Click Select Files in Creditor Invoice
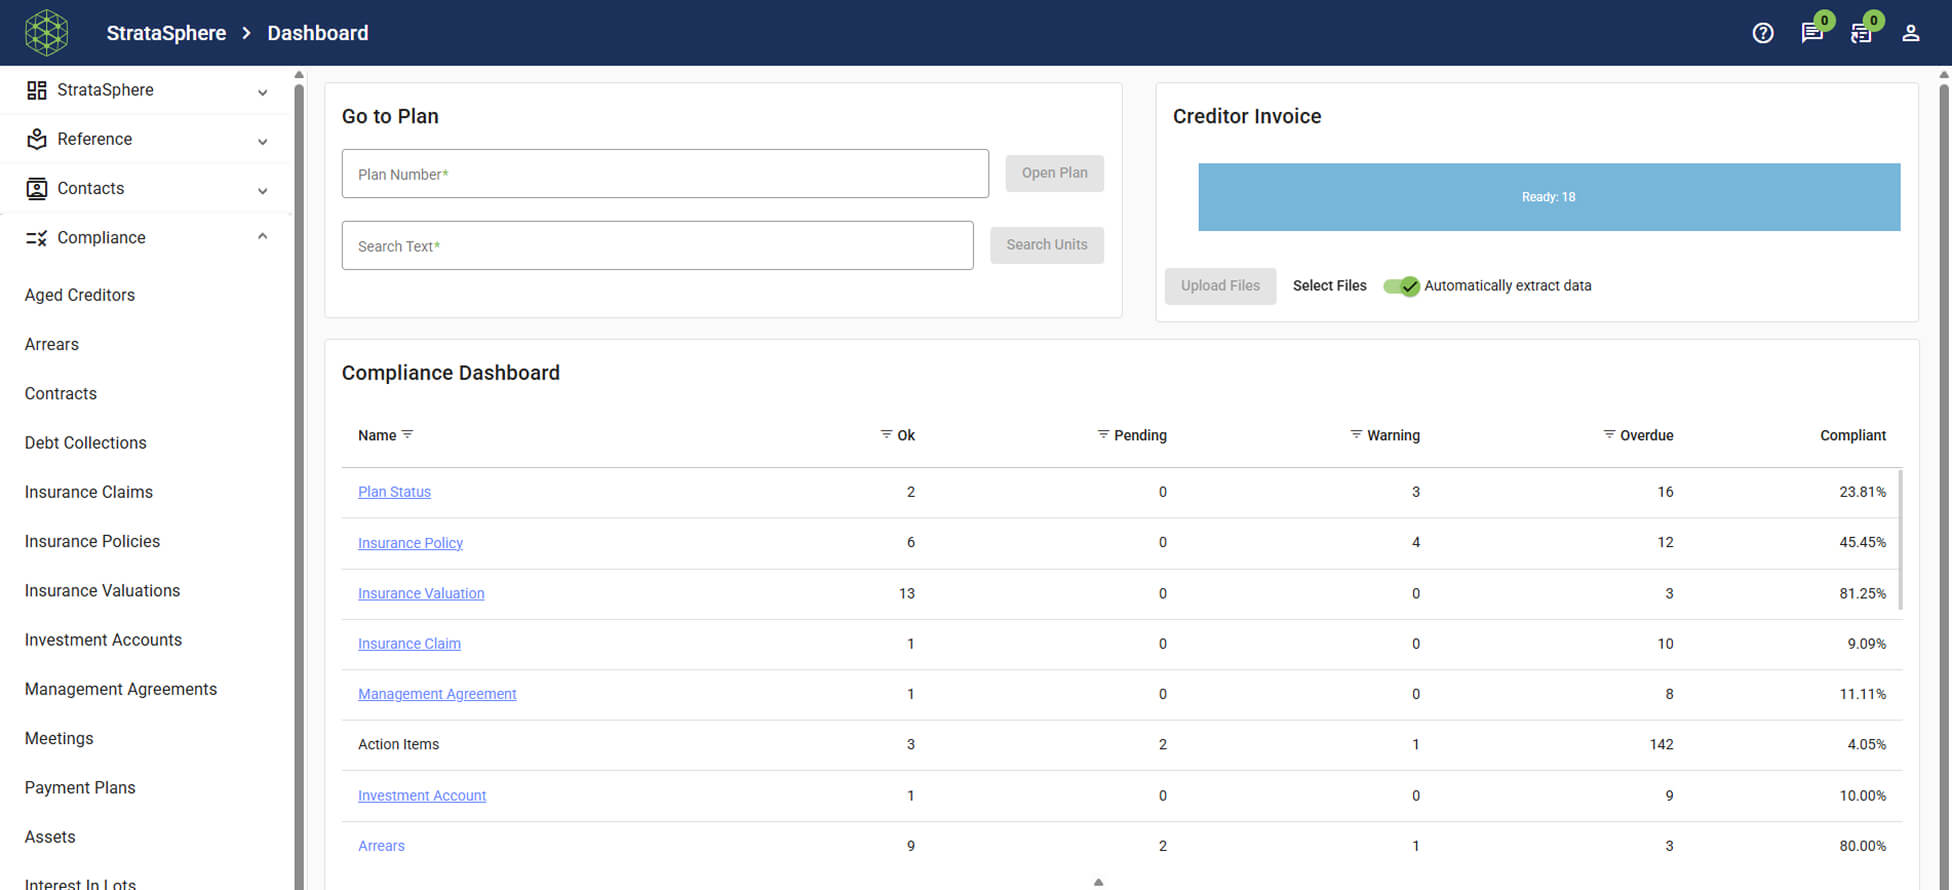This screenshot has height=890, width=1952. point(1329,286)
